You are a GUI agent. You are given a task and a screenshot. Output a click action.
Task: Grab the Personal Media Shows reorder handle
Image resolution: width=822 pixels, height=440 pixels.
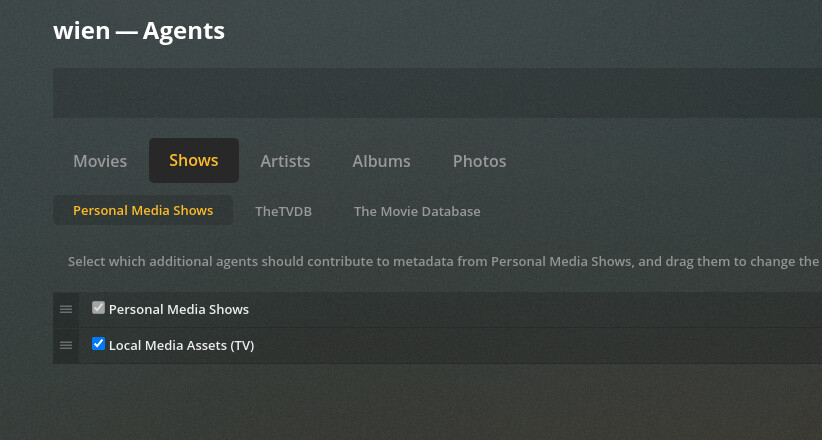coord(66,309)
